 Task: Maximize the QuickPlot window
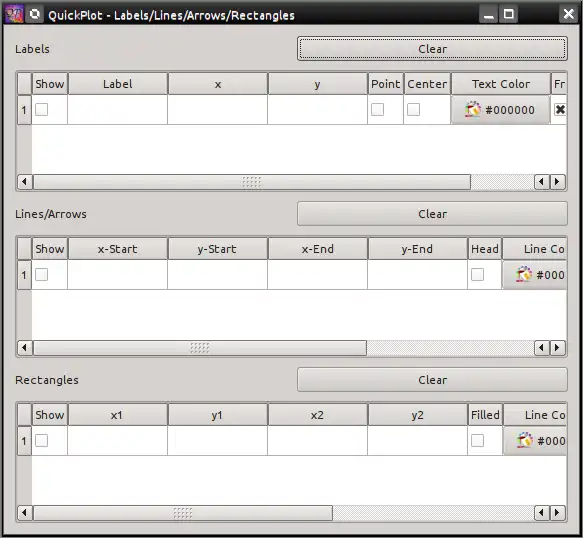(x=509, y=15)
